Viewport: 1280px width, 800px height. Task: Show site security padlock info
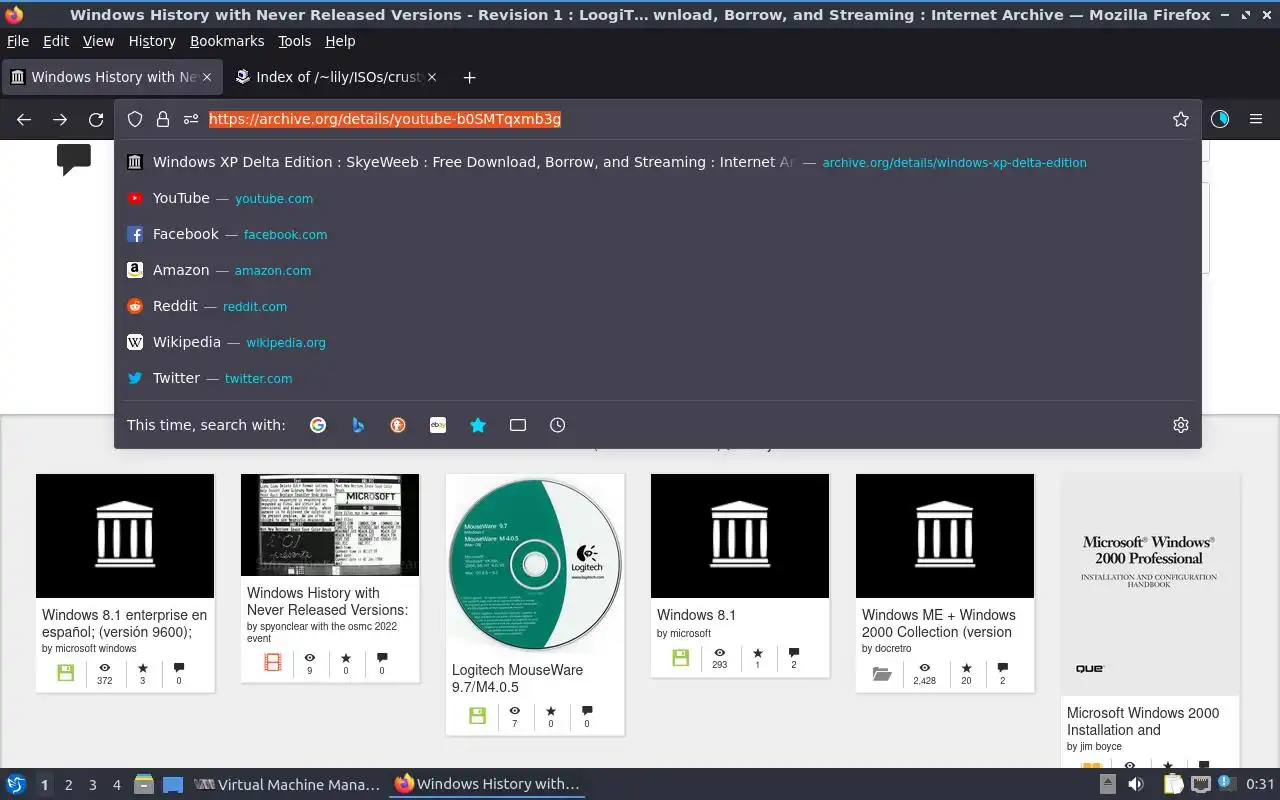(x=163, y=119)
